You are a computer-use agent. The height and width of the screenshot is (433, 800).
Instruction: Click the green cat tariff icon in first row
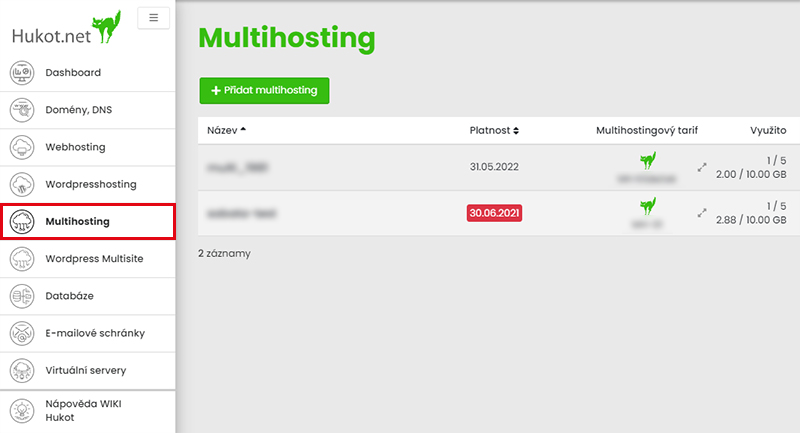click(x=647, y=160)
